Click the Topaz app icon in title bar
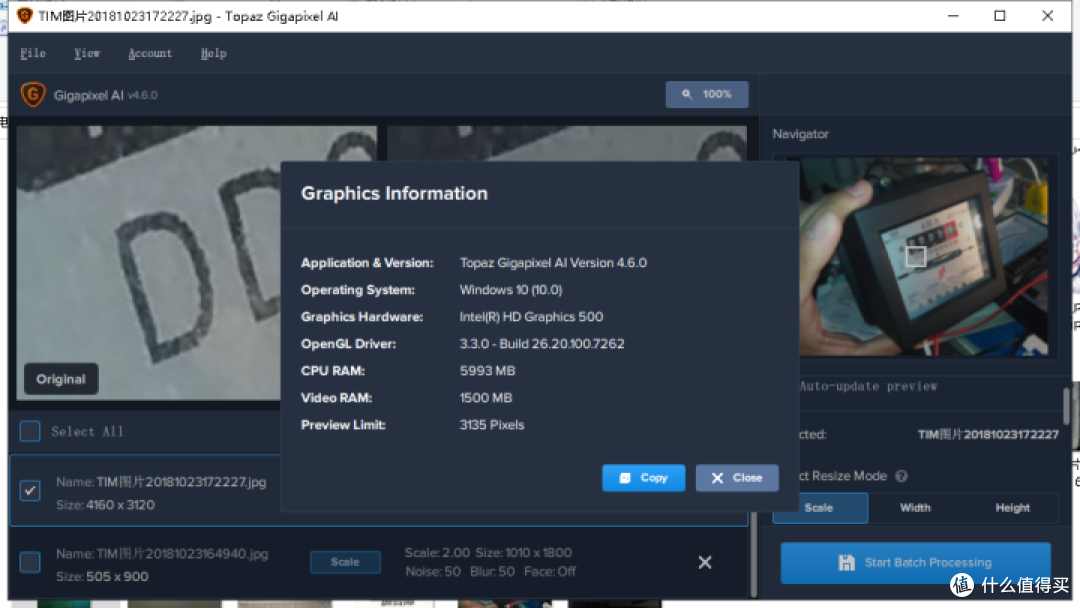Screen dimensions: 1080x608 pos(24,16)
